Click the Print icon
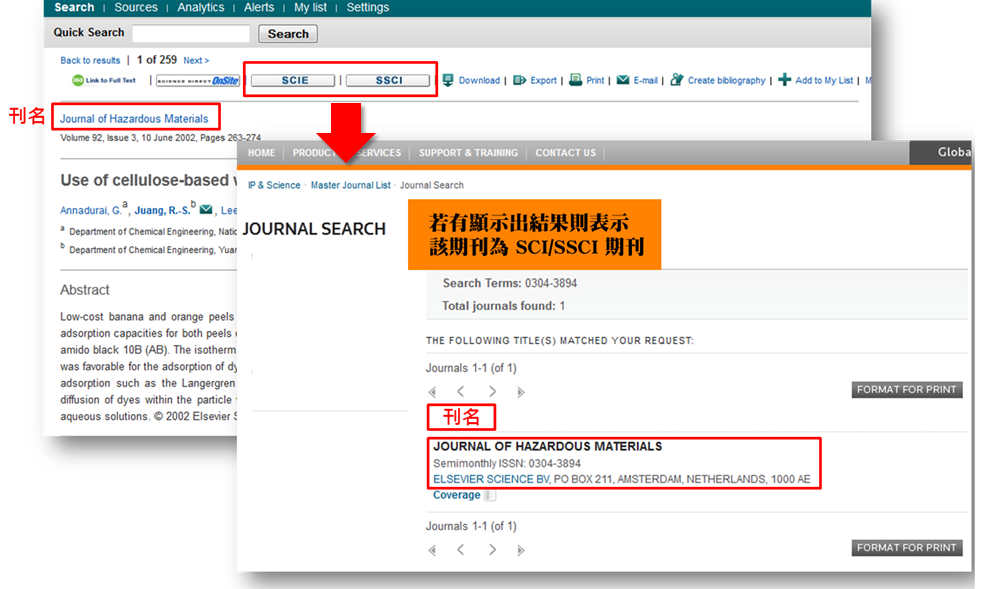Screen dimensions: 983x589 click(x=575, y=80)
